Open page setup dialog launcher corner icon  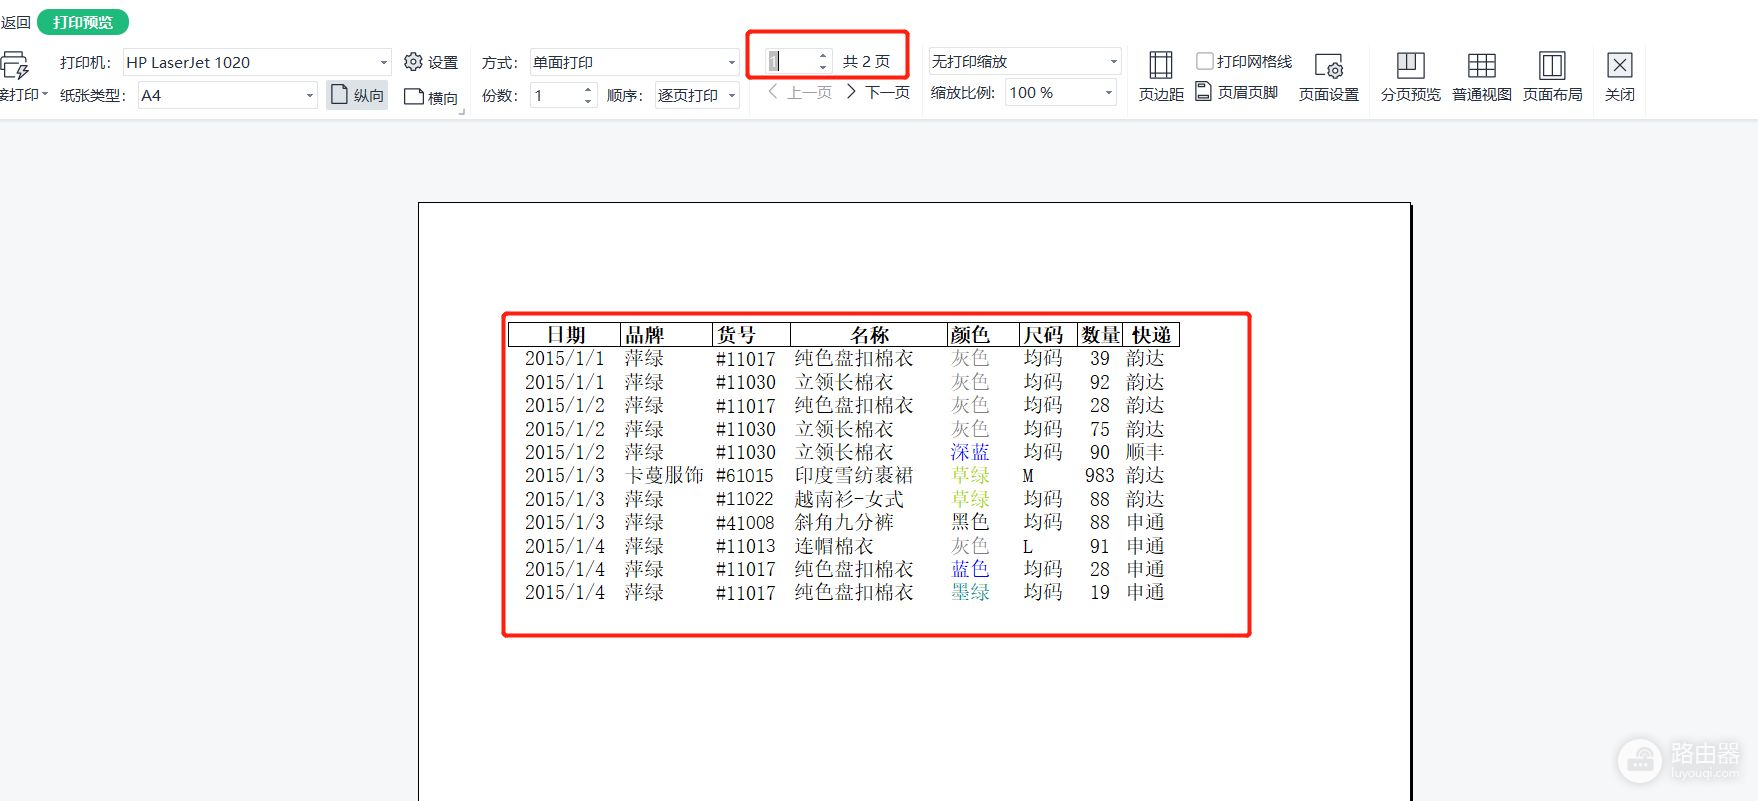[x=462, y=112]
